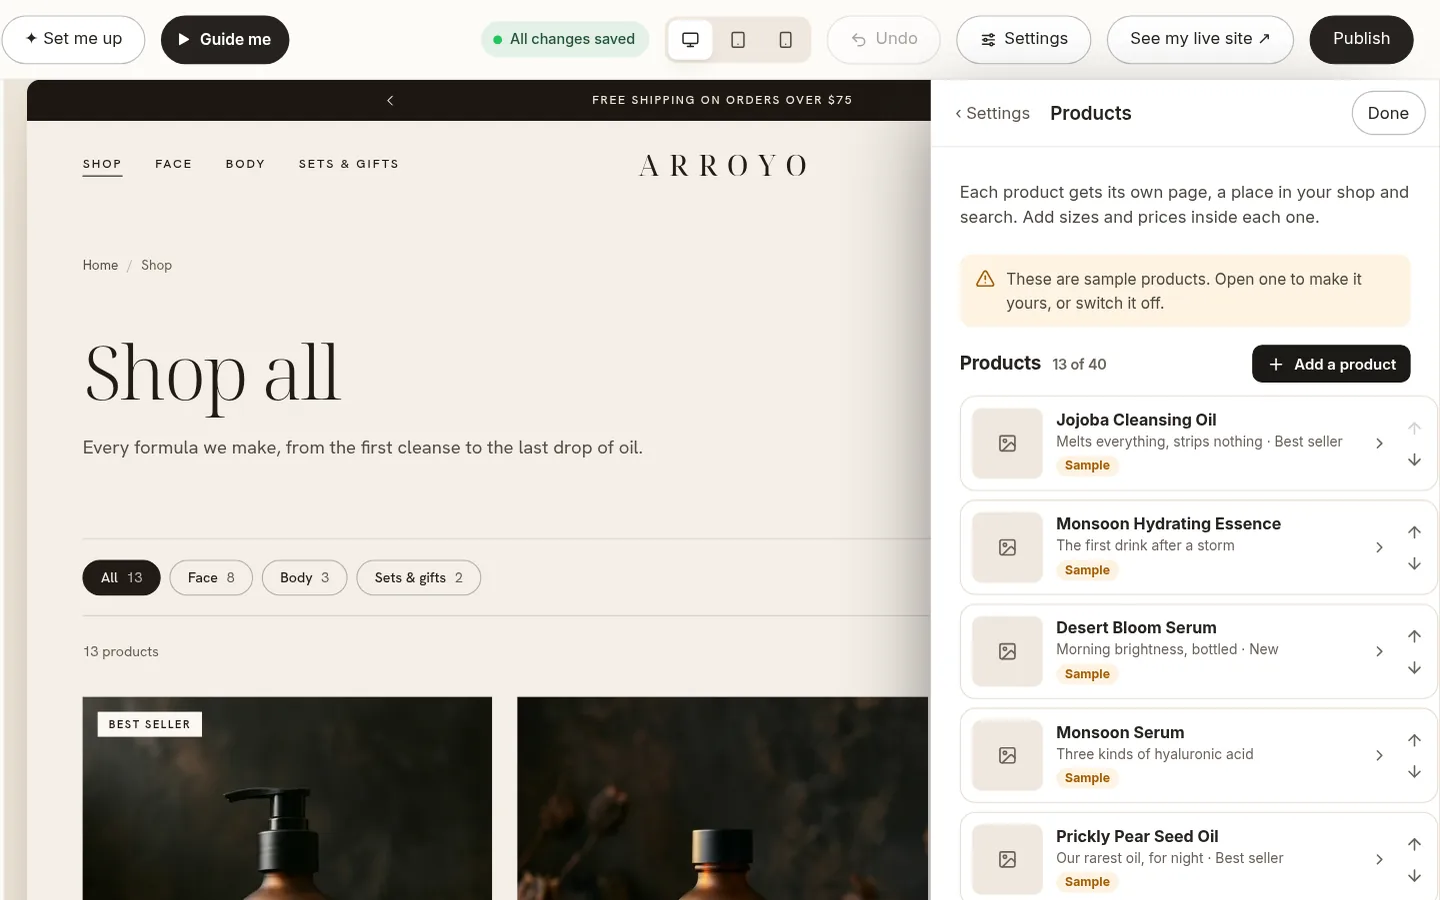Open Jojoba Cleansing Oil via chevron
The height and width of the screenshot is (900, 1440).
1379,443
